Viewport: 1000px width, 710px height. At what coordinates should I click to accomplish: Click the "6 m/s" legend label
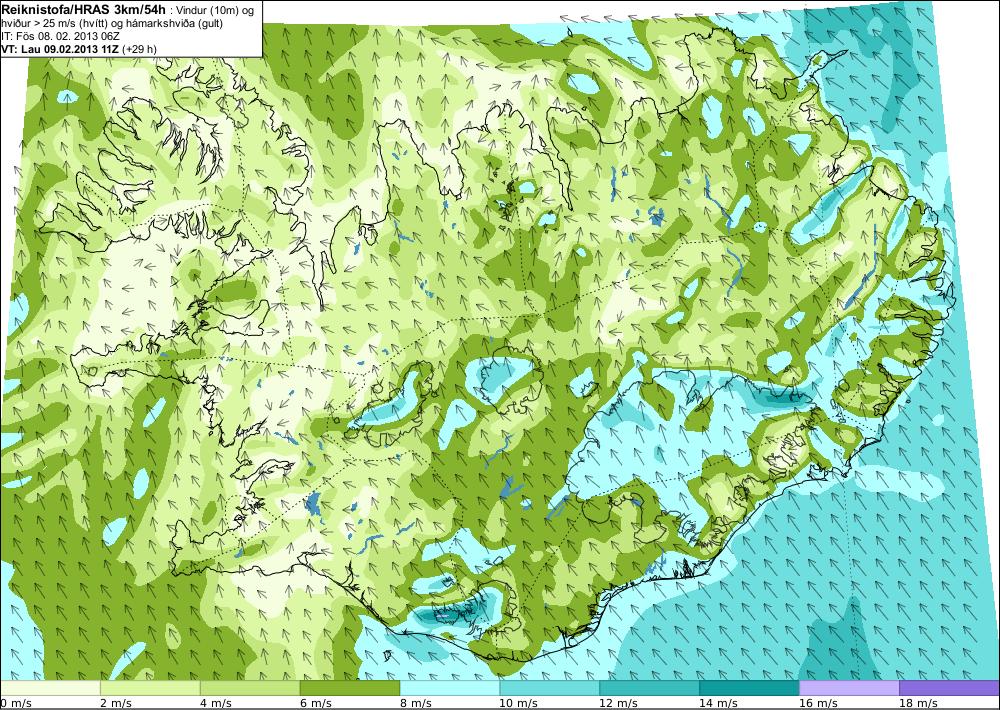[x=316, y=703]
